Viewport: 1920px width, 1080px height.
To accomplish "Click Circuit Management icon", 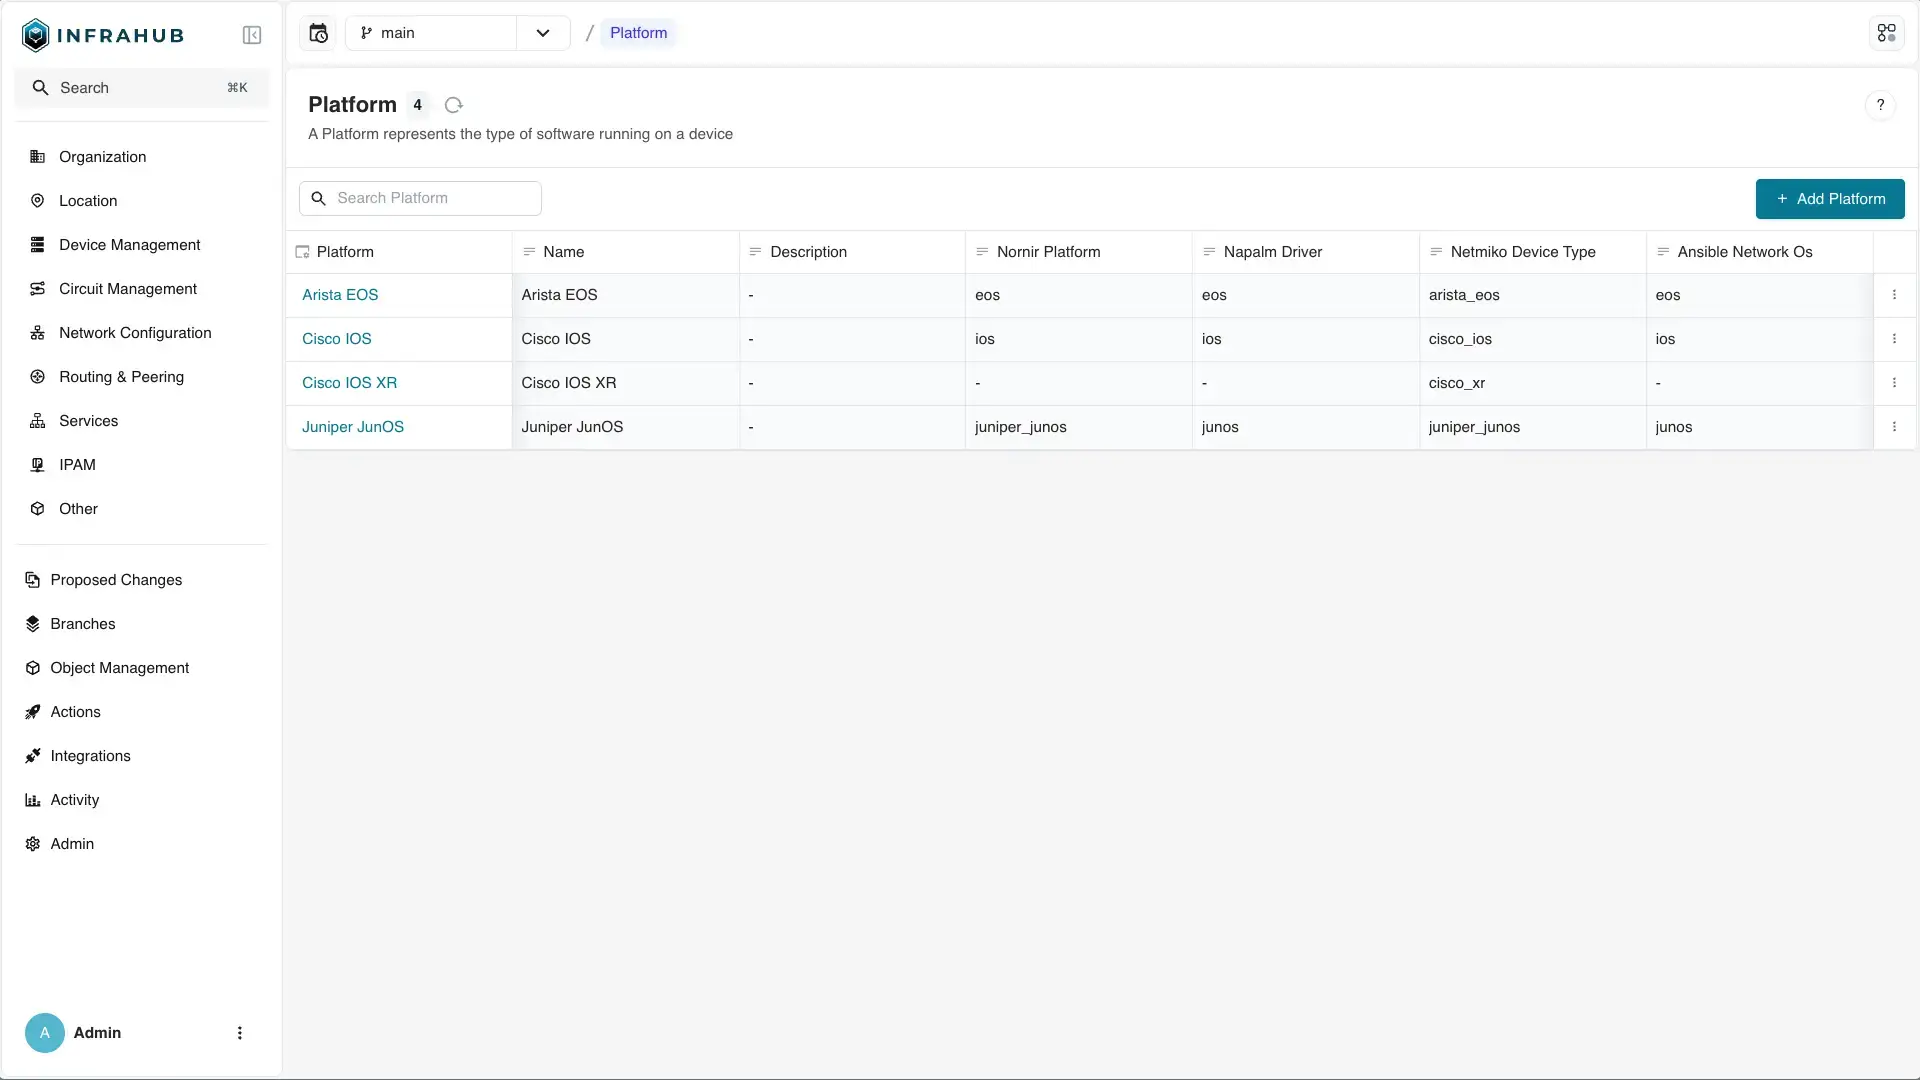I will click(37, 289).
